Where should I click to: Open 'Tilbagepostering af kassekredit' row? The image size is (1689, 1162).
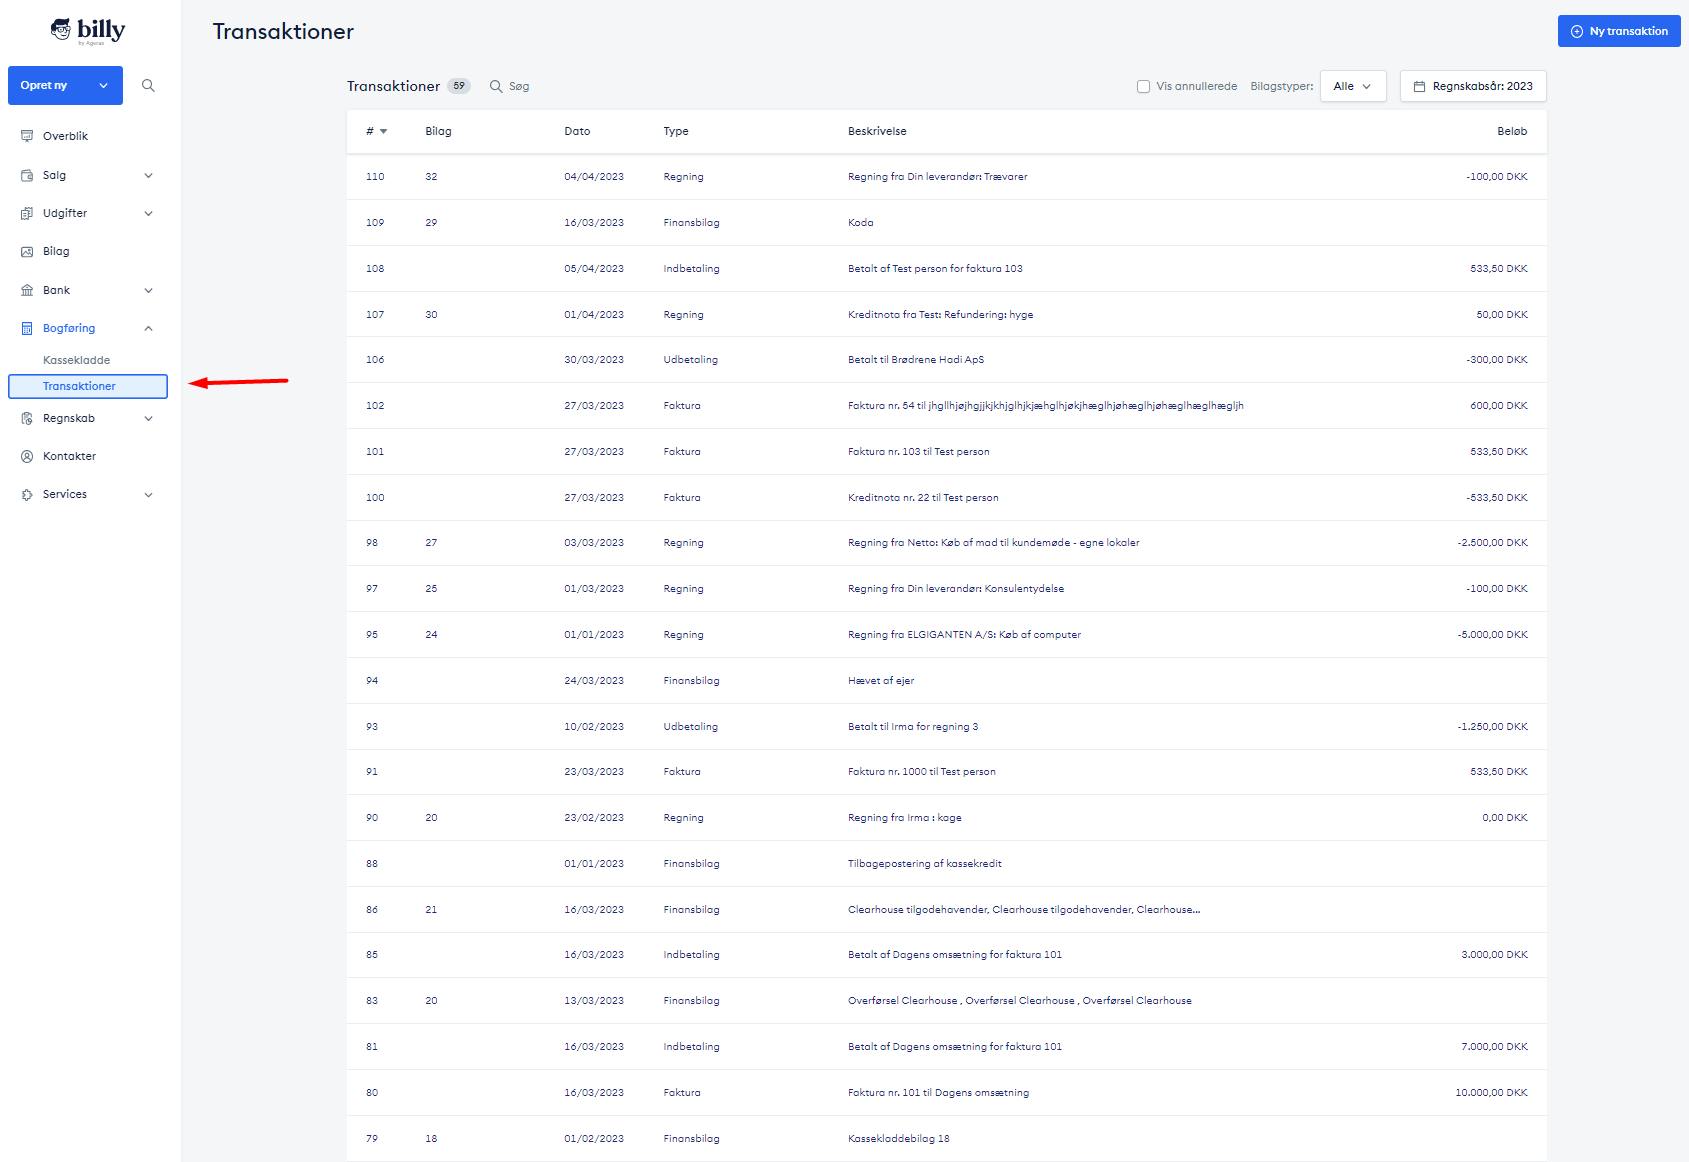946,864
